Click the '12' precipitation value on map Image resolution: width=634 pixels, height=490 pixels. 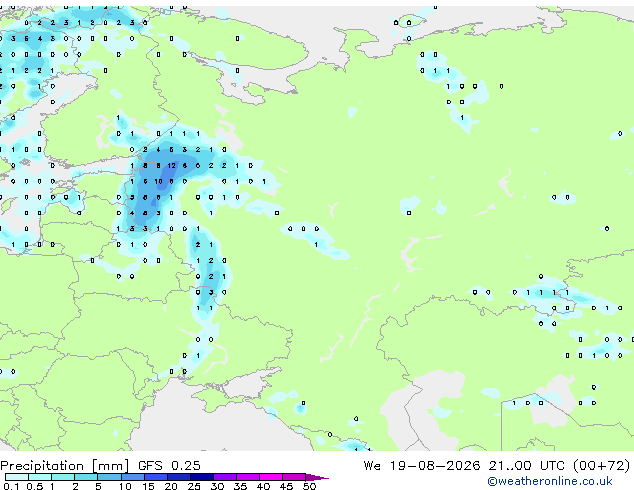tap(171, 165)
